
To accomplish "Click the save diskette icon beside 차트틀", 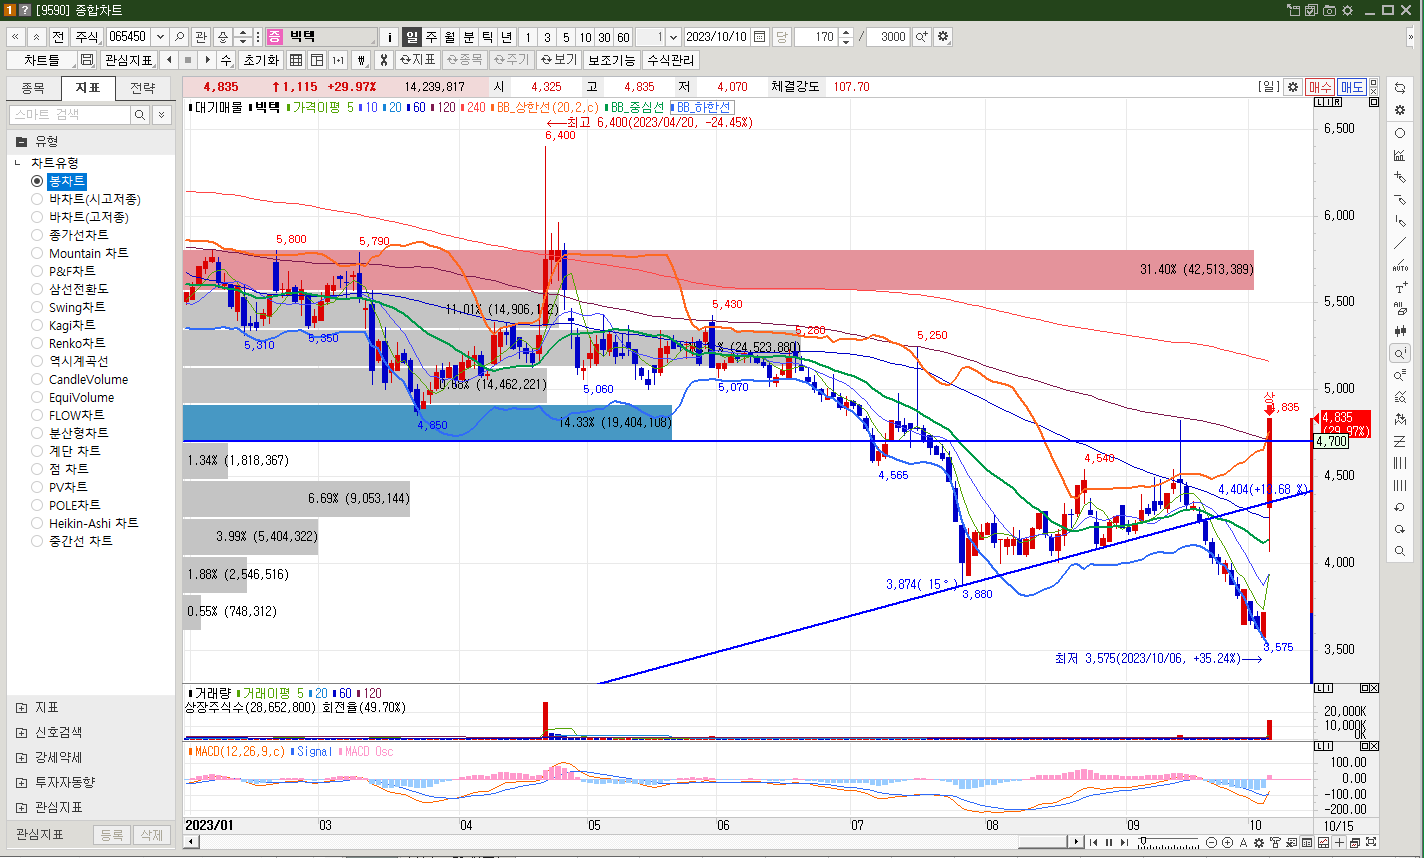I will 87,60.
